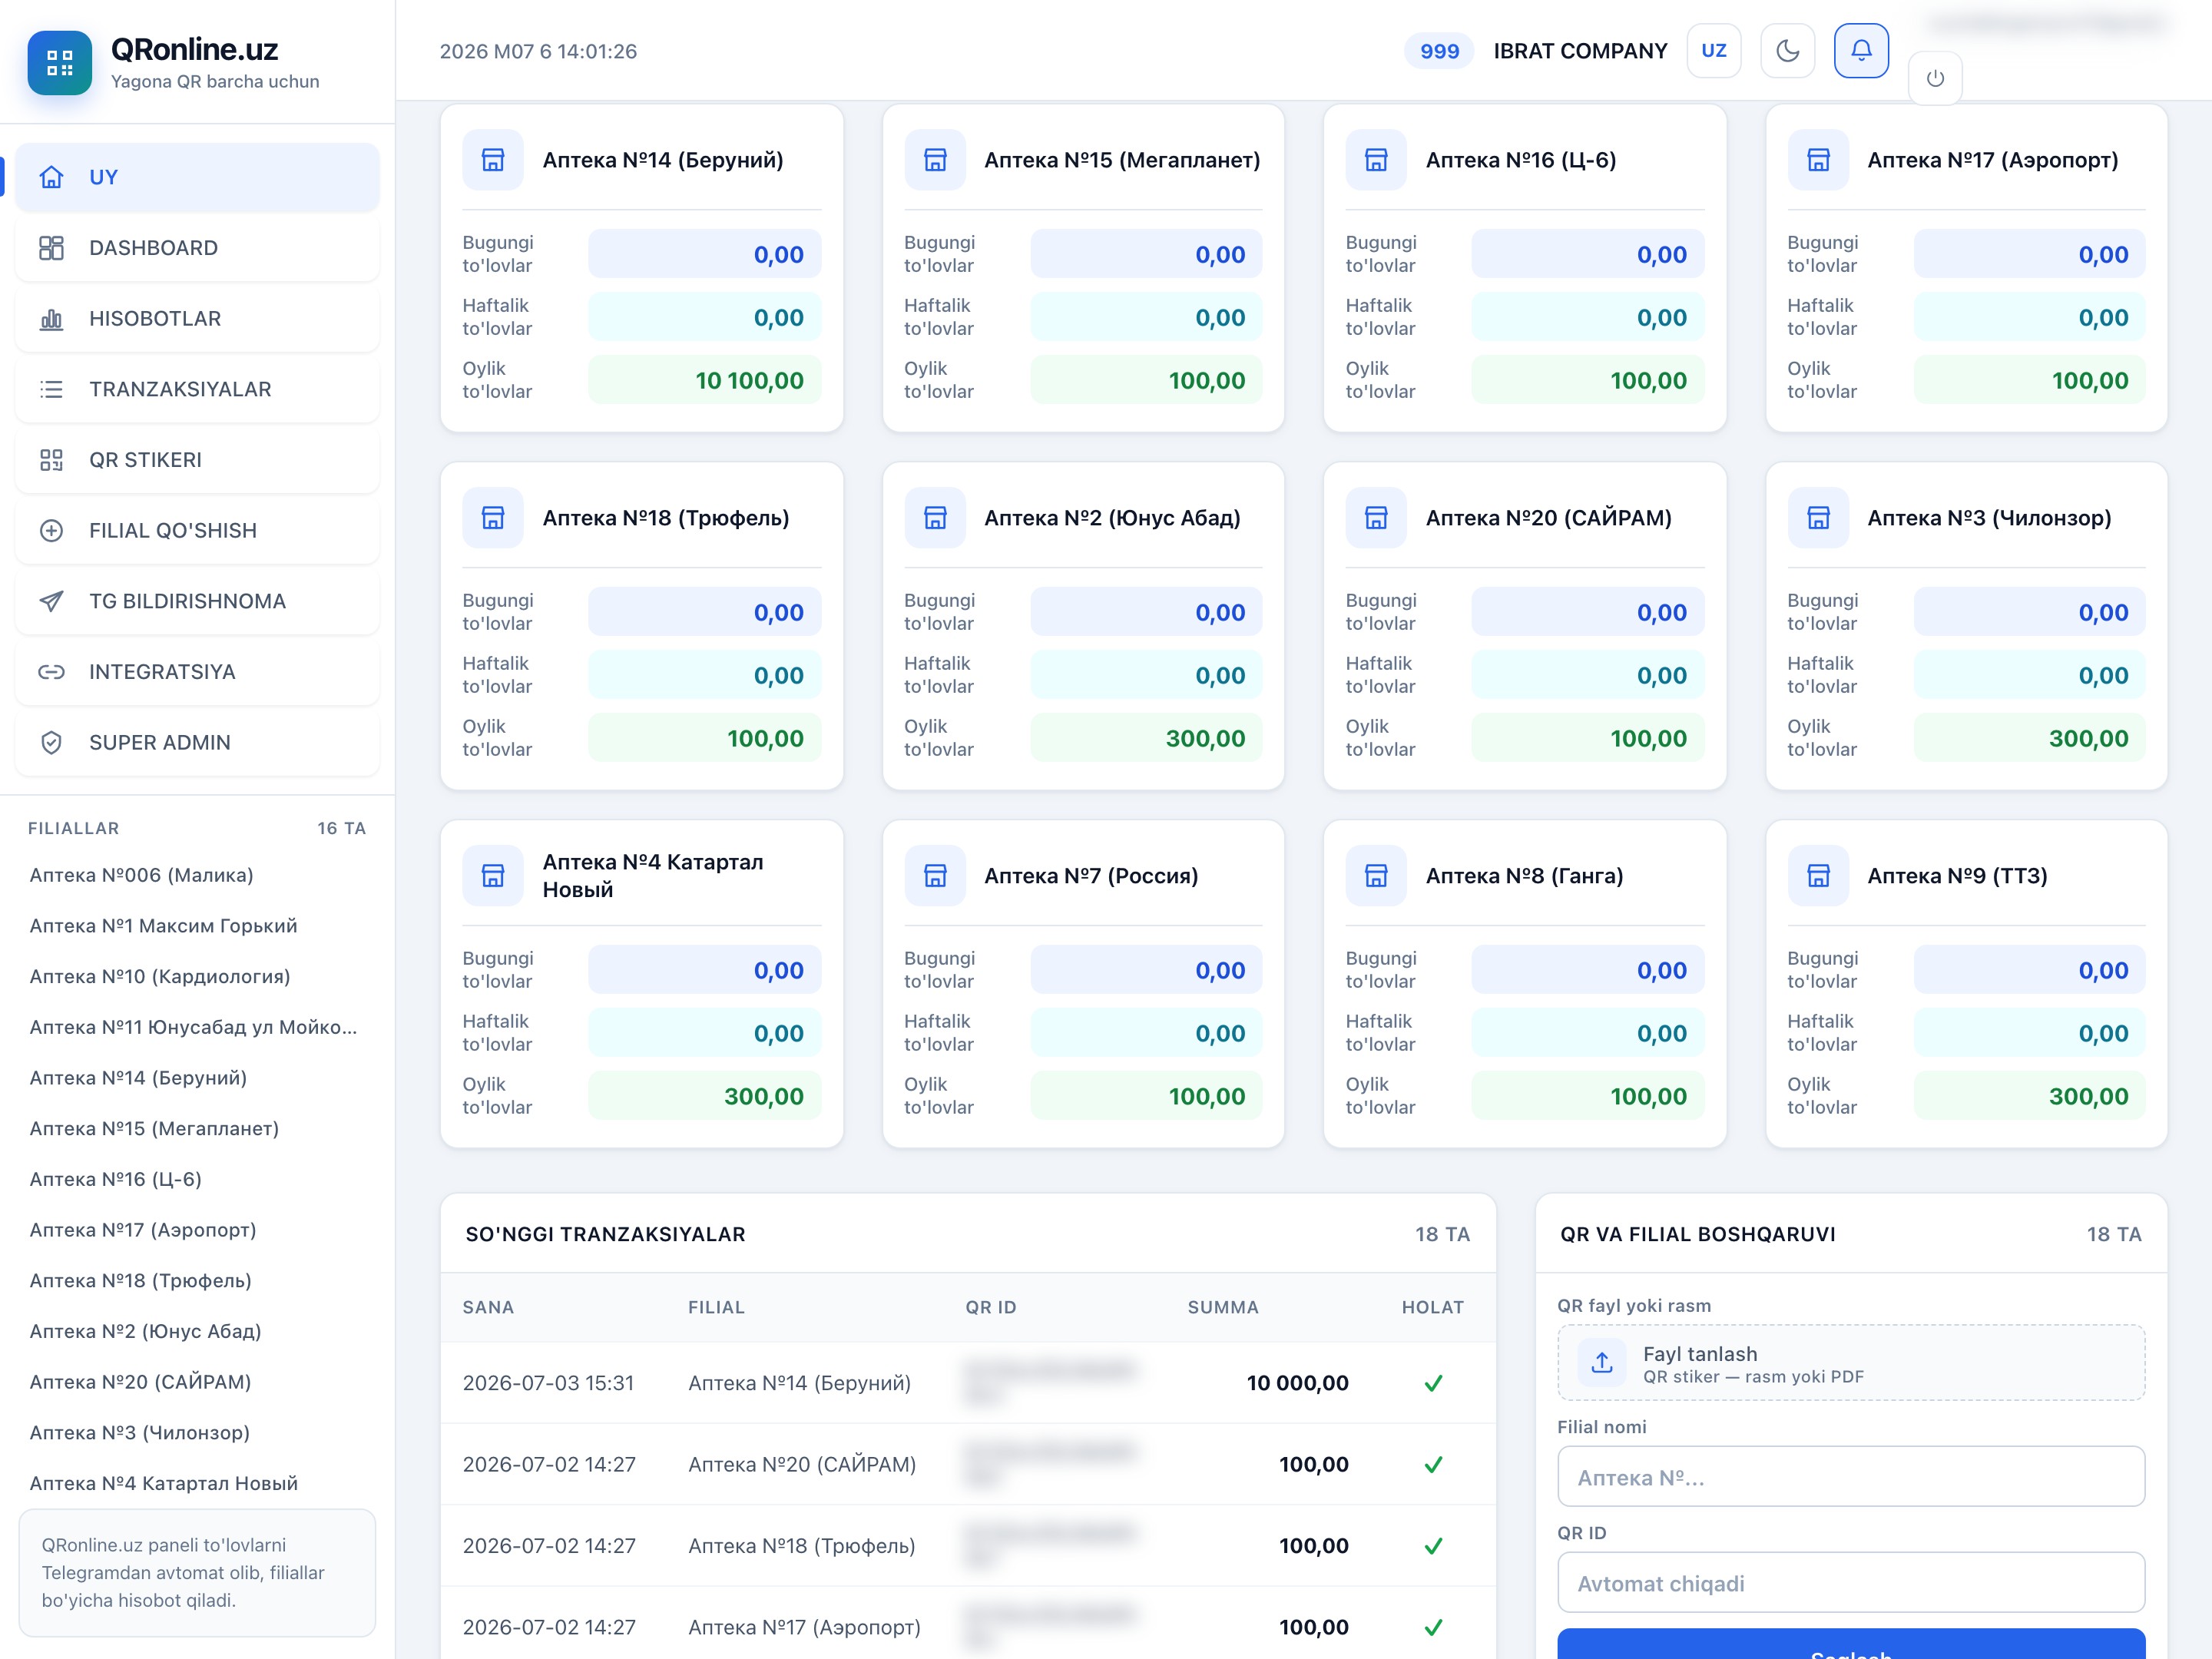Click the QR ID input field
Image resolution: width=2212 pixels, height=1659 pixels.
pyautogui.click(x=1851, y=1583)
